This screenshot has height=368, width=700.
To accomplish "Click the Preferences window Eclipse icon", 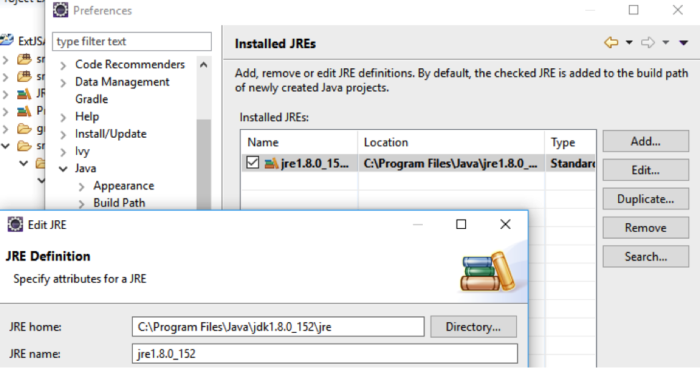I will [x=61, y=10].
